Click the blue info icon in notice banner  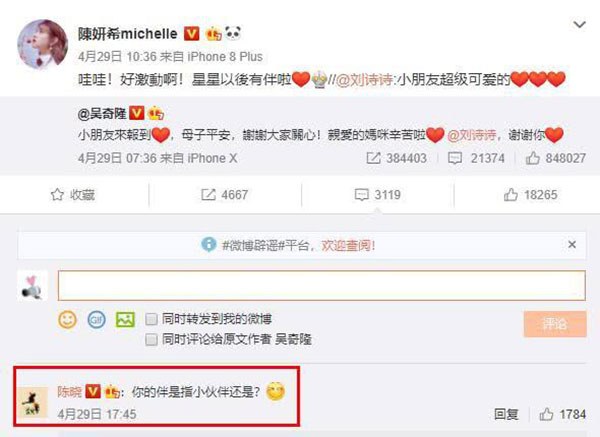[209, 245]
